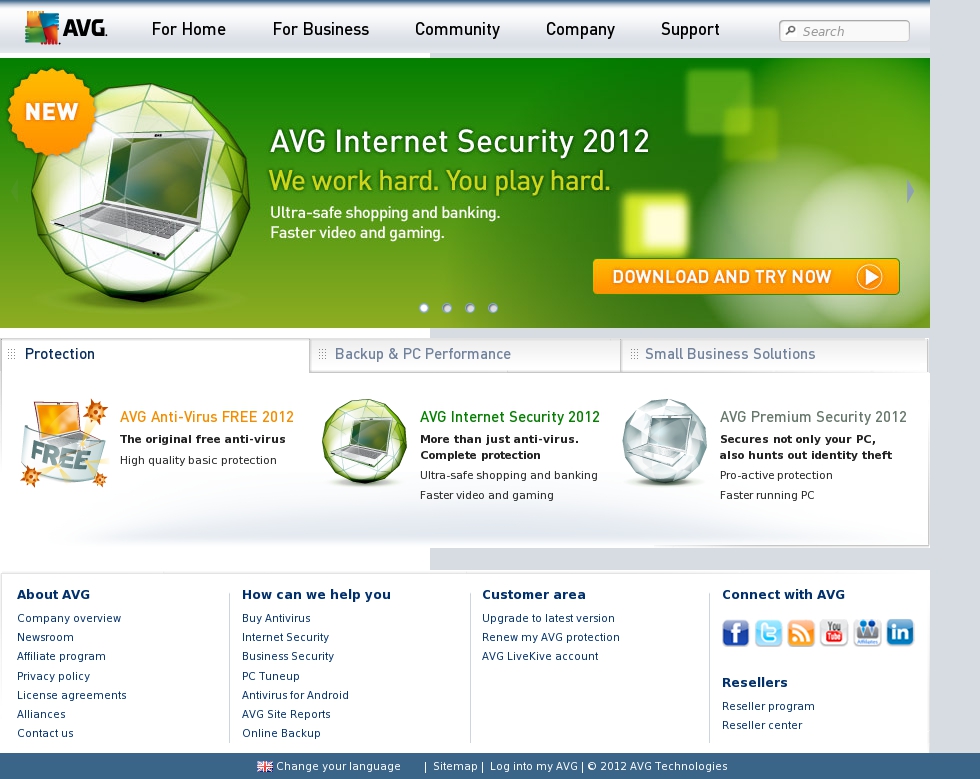Viewport: 980px width, 779px height.
Task: Open AVG's Facebook page icon
Action: 735,633
